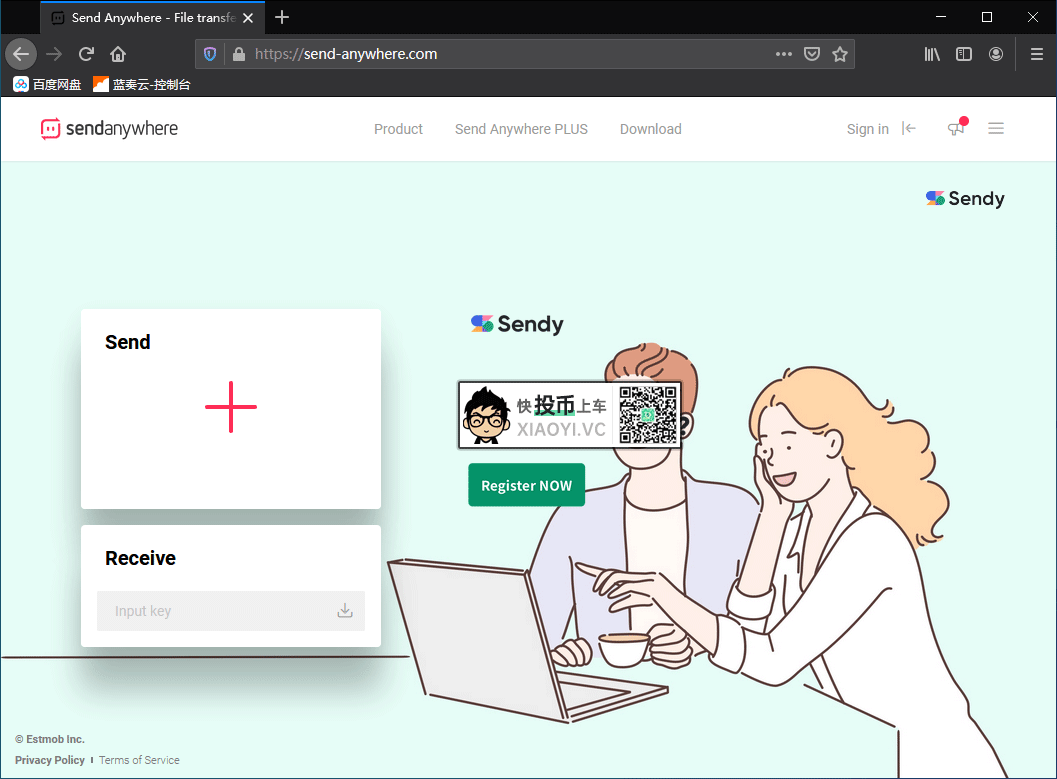Screen dimensions: 1057x779
Task: Save page to Pocket icon
Action: [812, 54]
